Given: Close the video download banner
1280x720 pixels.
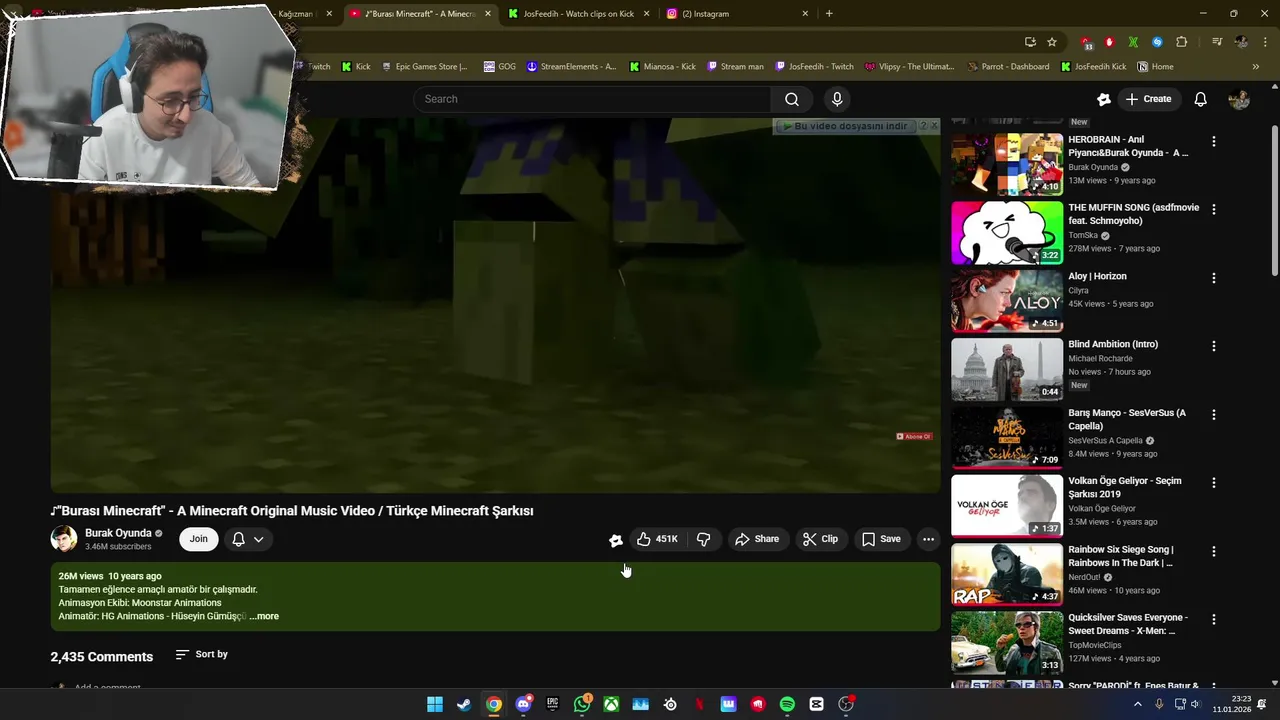Looking at the screenshot, I should point(934,126).
